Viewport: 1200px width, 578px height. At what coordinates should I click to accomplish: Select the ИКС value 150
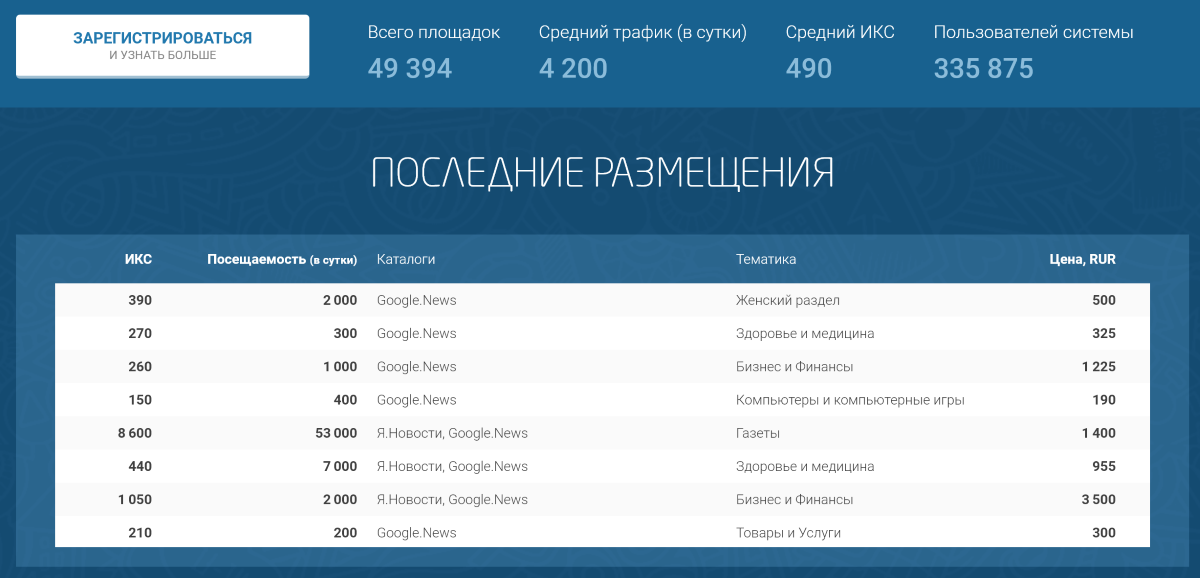[140, 400]
